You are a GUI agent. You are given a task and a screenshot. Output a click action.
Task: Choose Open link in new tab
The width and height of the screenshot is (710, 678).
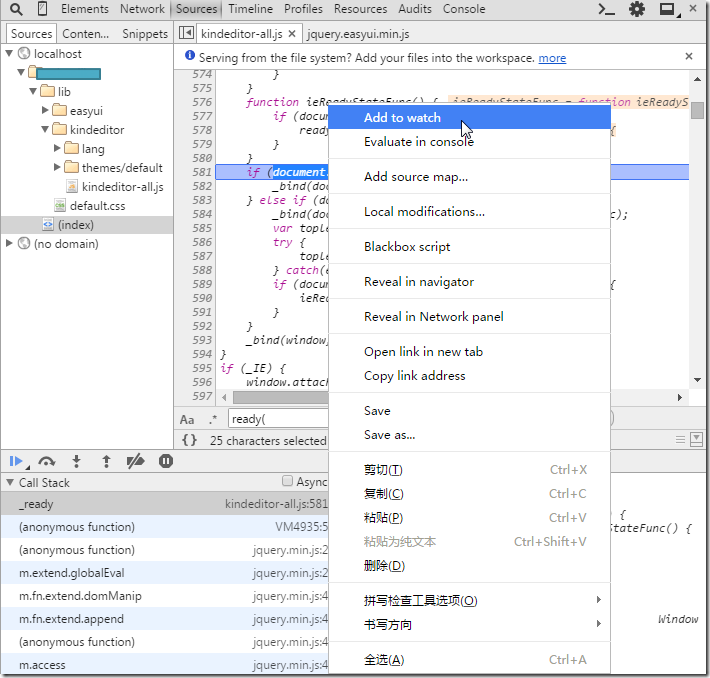[470, 352]
